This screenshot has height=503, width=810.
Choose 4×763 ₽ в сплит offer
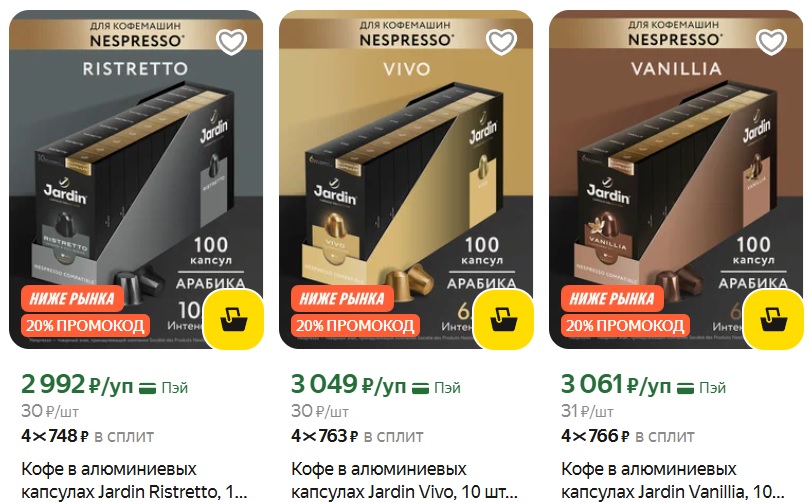point(357,436)
